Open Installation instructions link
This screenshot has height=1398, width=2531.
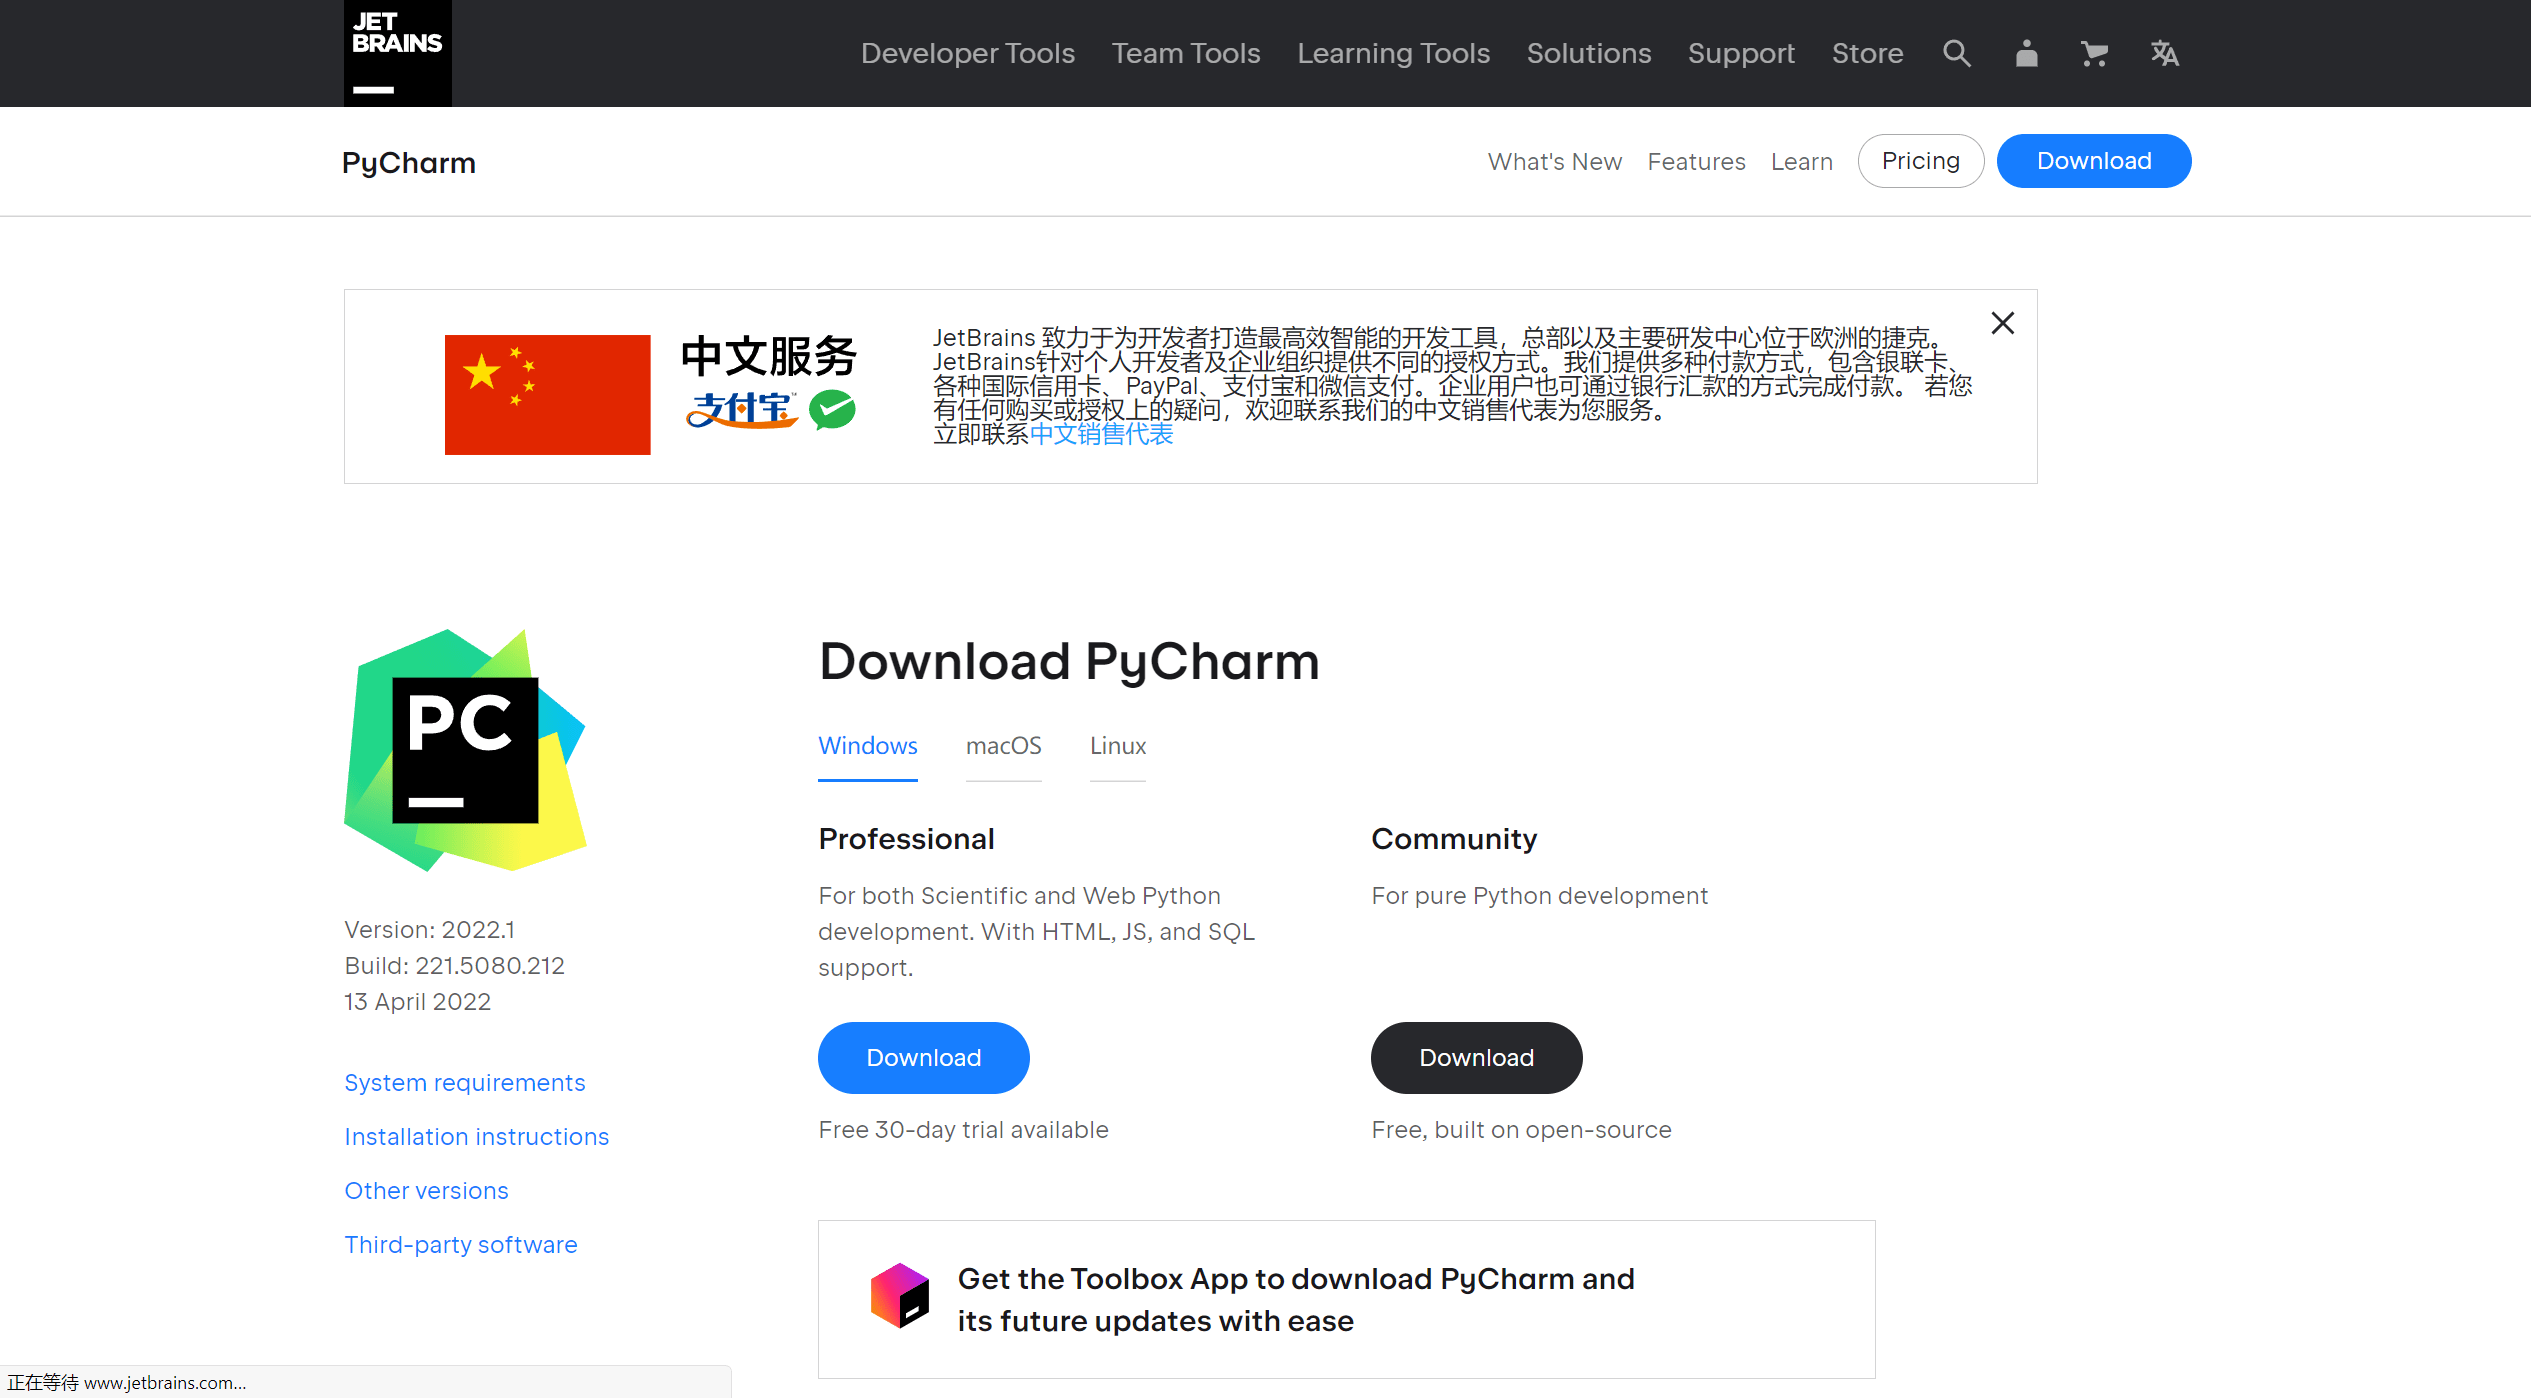pyautogui.click(x=476, y=1137)
